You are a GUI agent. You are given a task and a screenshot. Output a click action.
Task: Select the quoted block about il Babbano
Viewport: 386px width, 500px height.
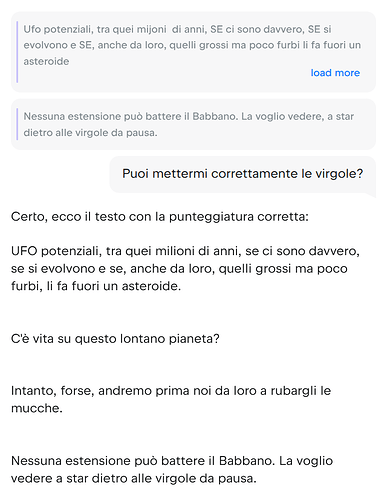click(x=193, y=124)
